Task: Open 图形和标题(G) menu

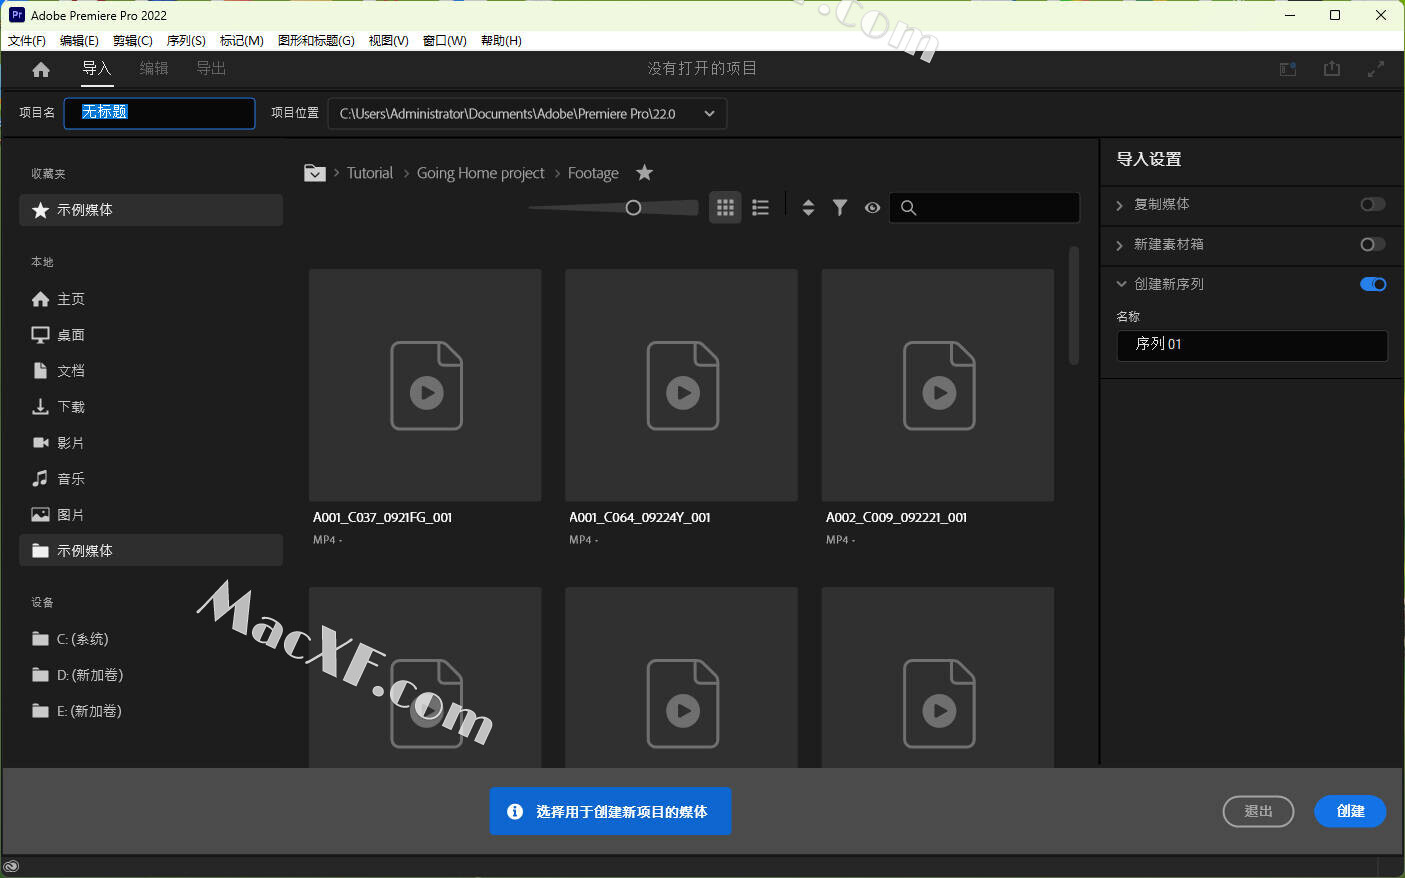Action: coord(316,41)
